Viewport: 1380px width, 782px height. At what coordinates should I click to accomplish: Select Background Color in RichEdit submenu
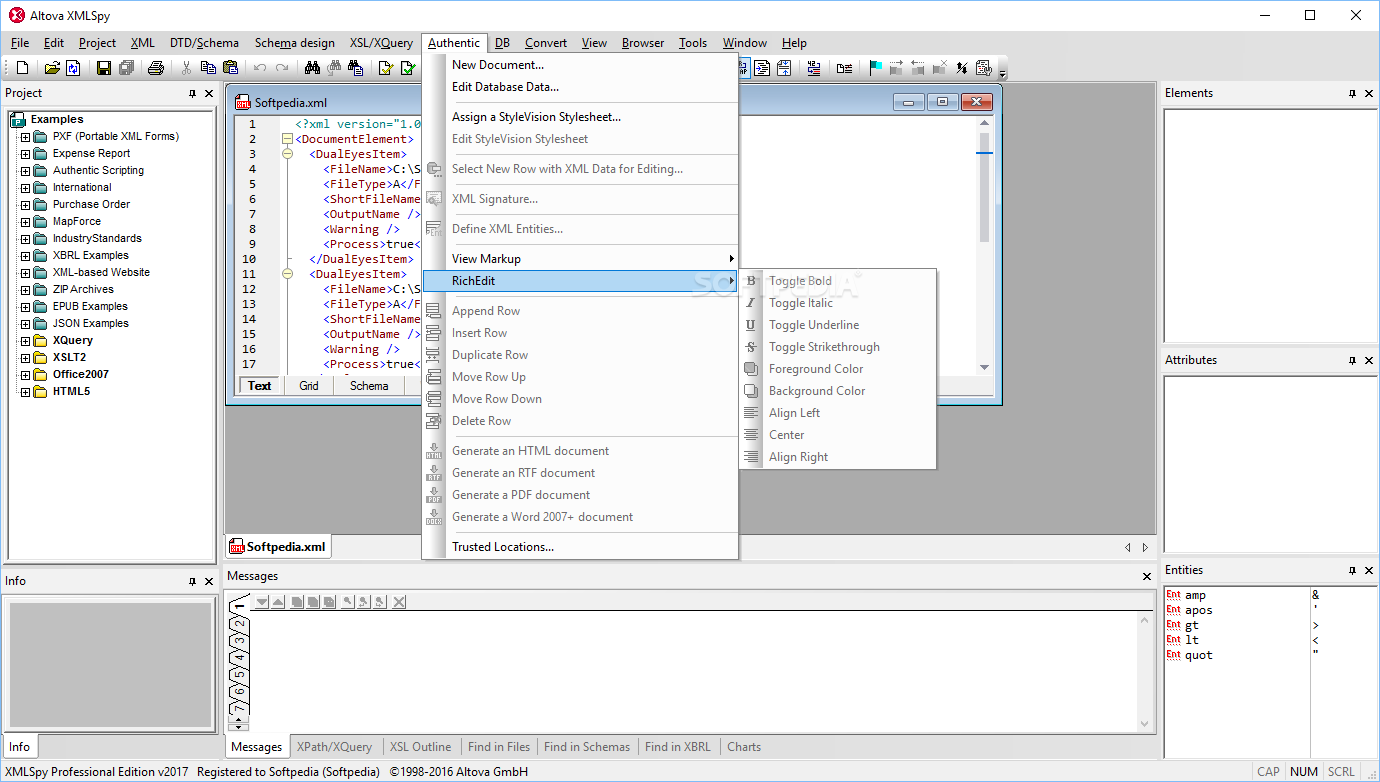[838, 391]
